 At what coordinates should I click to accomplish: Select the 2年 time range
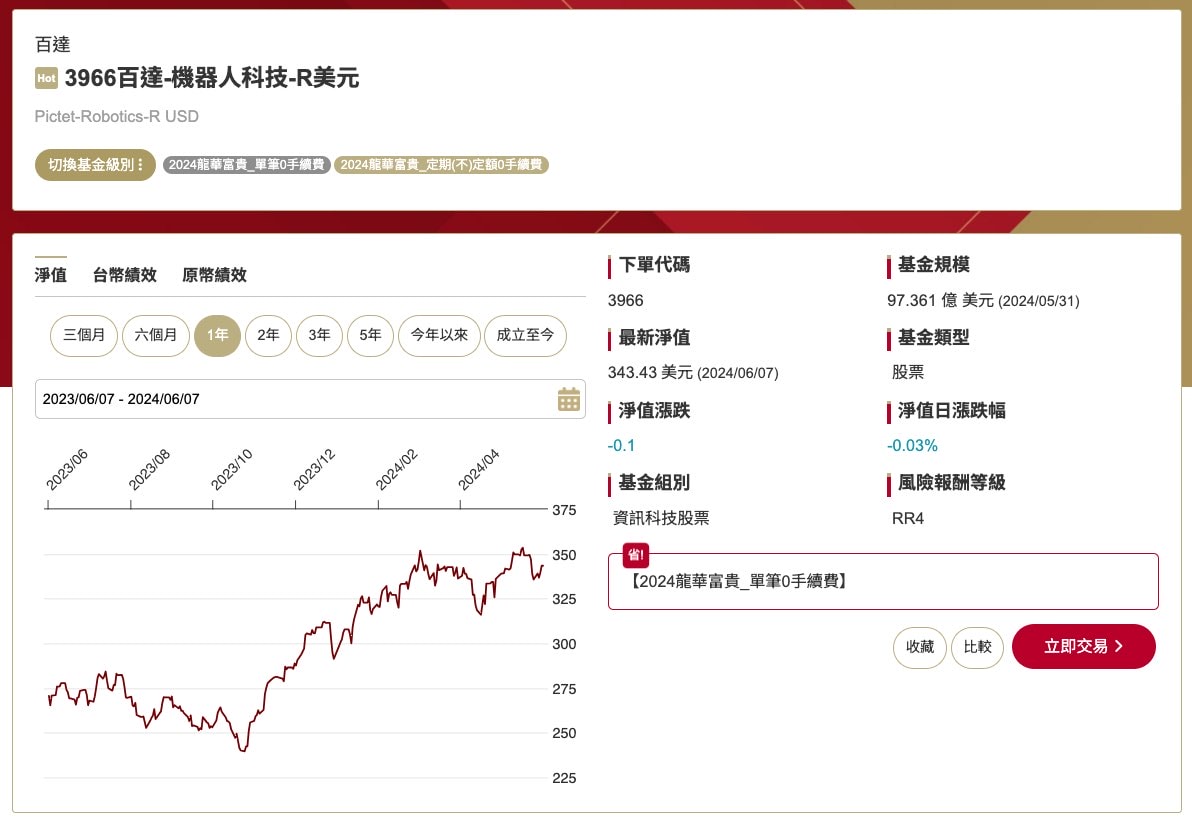point(268,335)
